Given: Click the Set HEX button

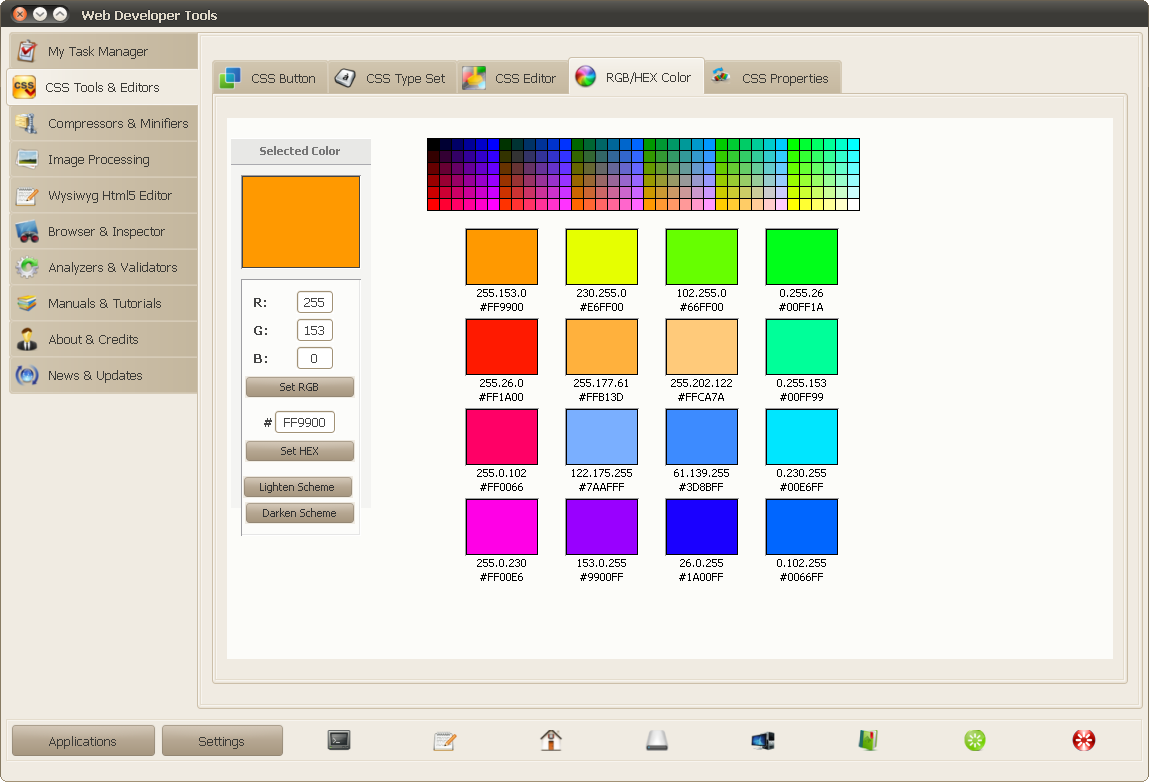Looking at the screenshot, I should [299, 451].
